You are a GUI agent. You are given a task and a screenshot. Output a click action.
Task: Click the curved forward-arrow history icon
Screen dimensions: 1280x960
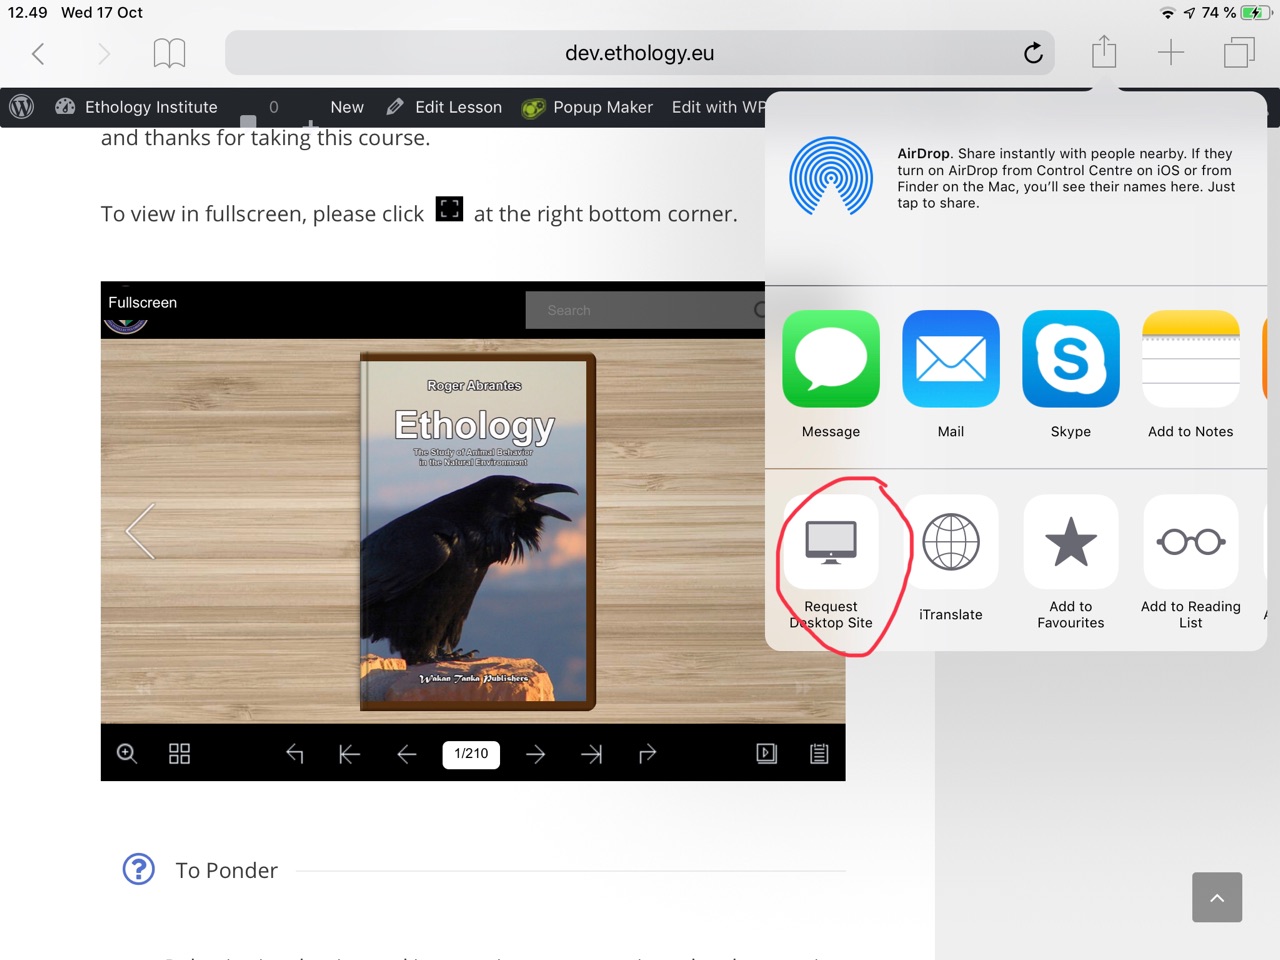point(647,753)
